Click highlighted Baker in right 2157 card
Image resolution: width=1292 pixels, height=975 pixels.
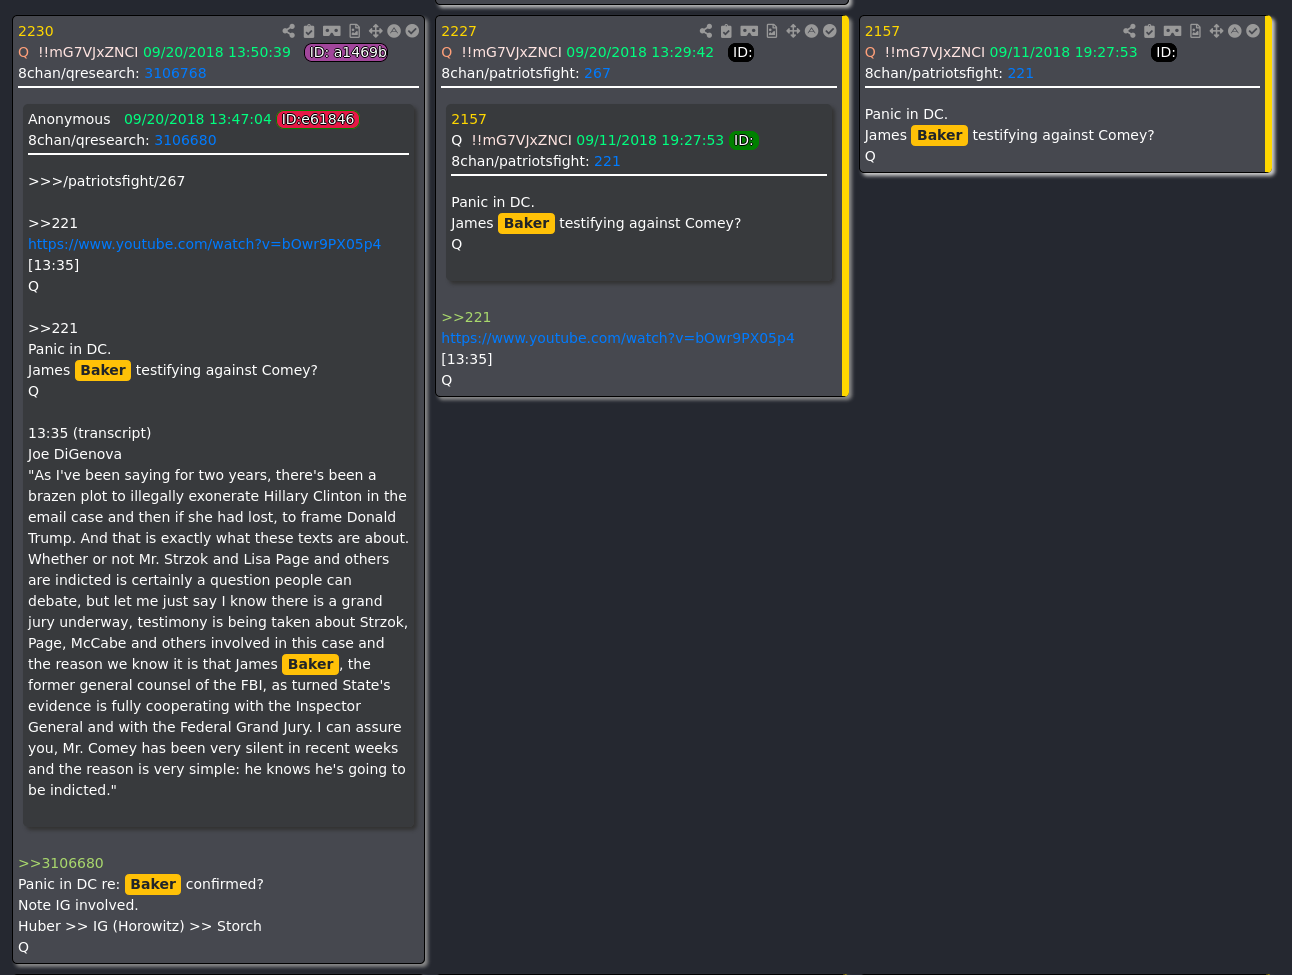pyautogui.click(x=939, y=135)
